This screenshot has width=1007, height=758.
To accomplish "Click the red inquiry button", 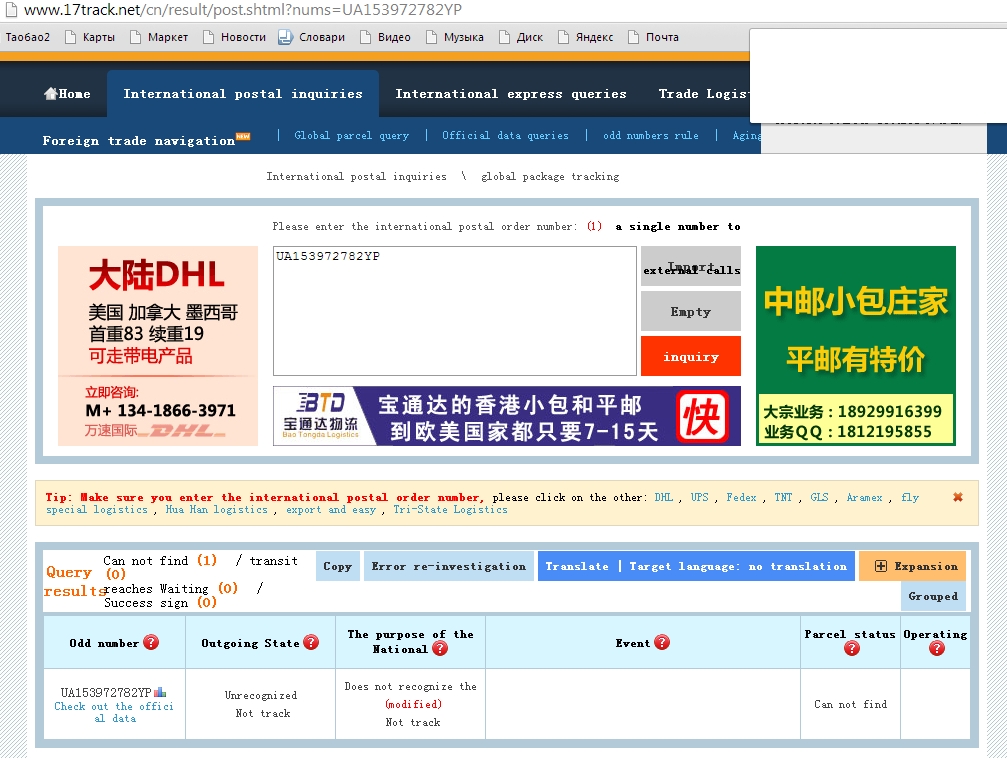I will (x=691, y=357).
